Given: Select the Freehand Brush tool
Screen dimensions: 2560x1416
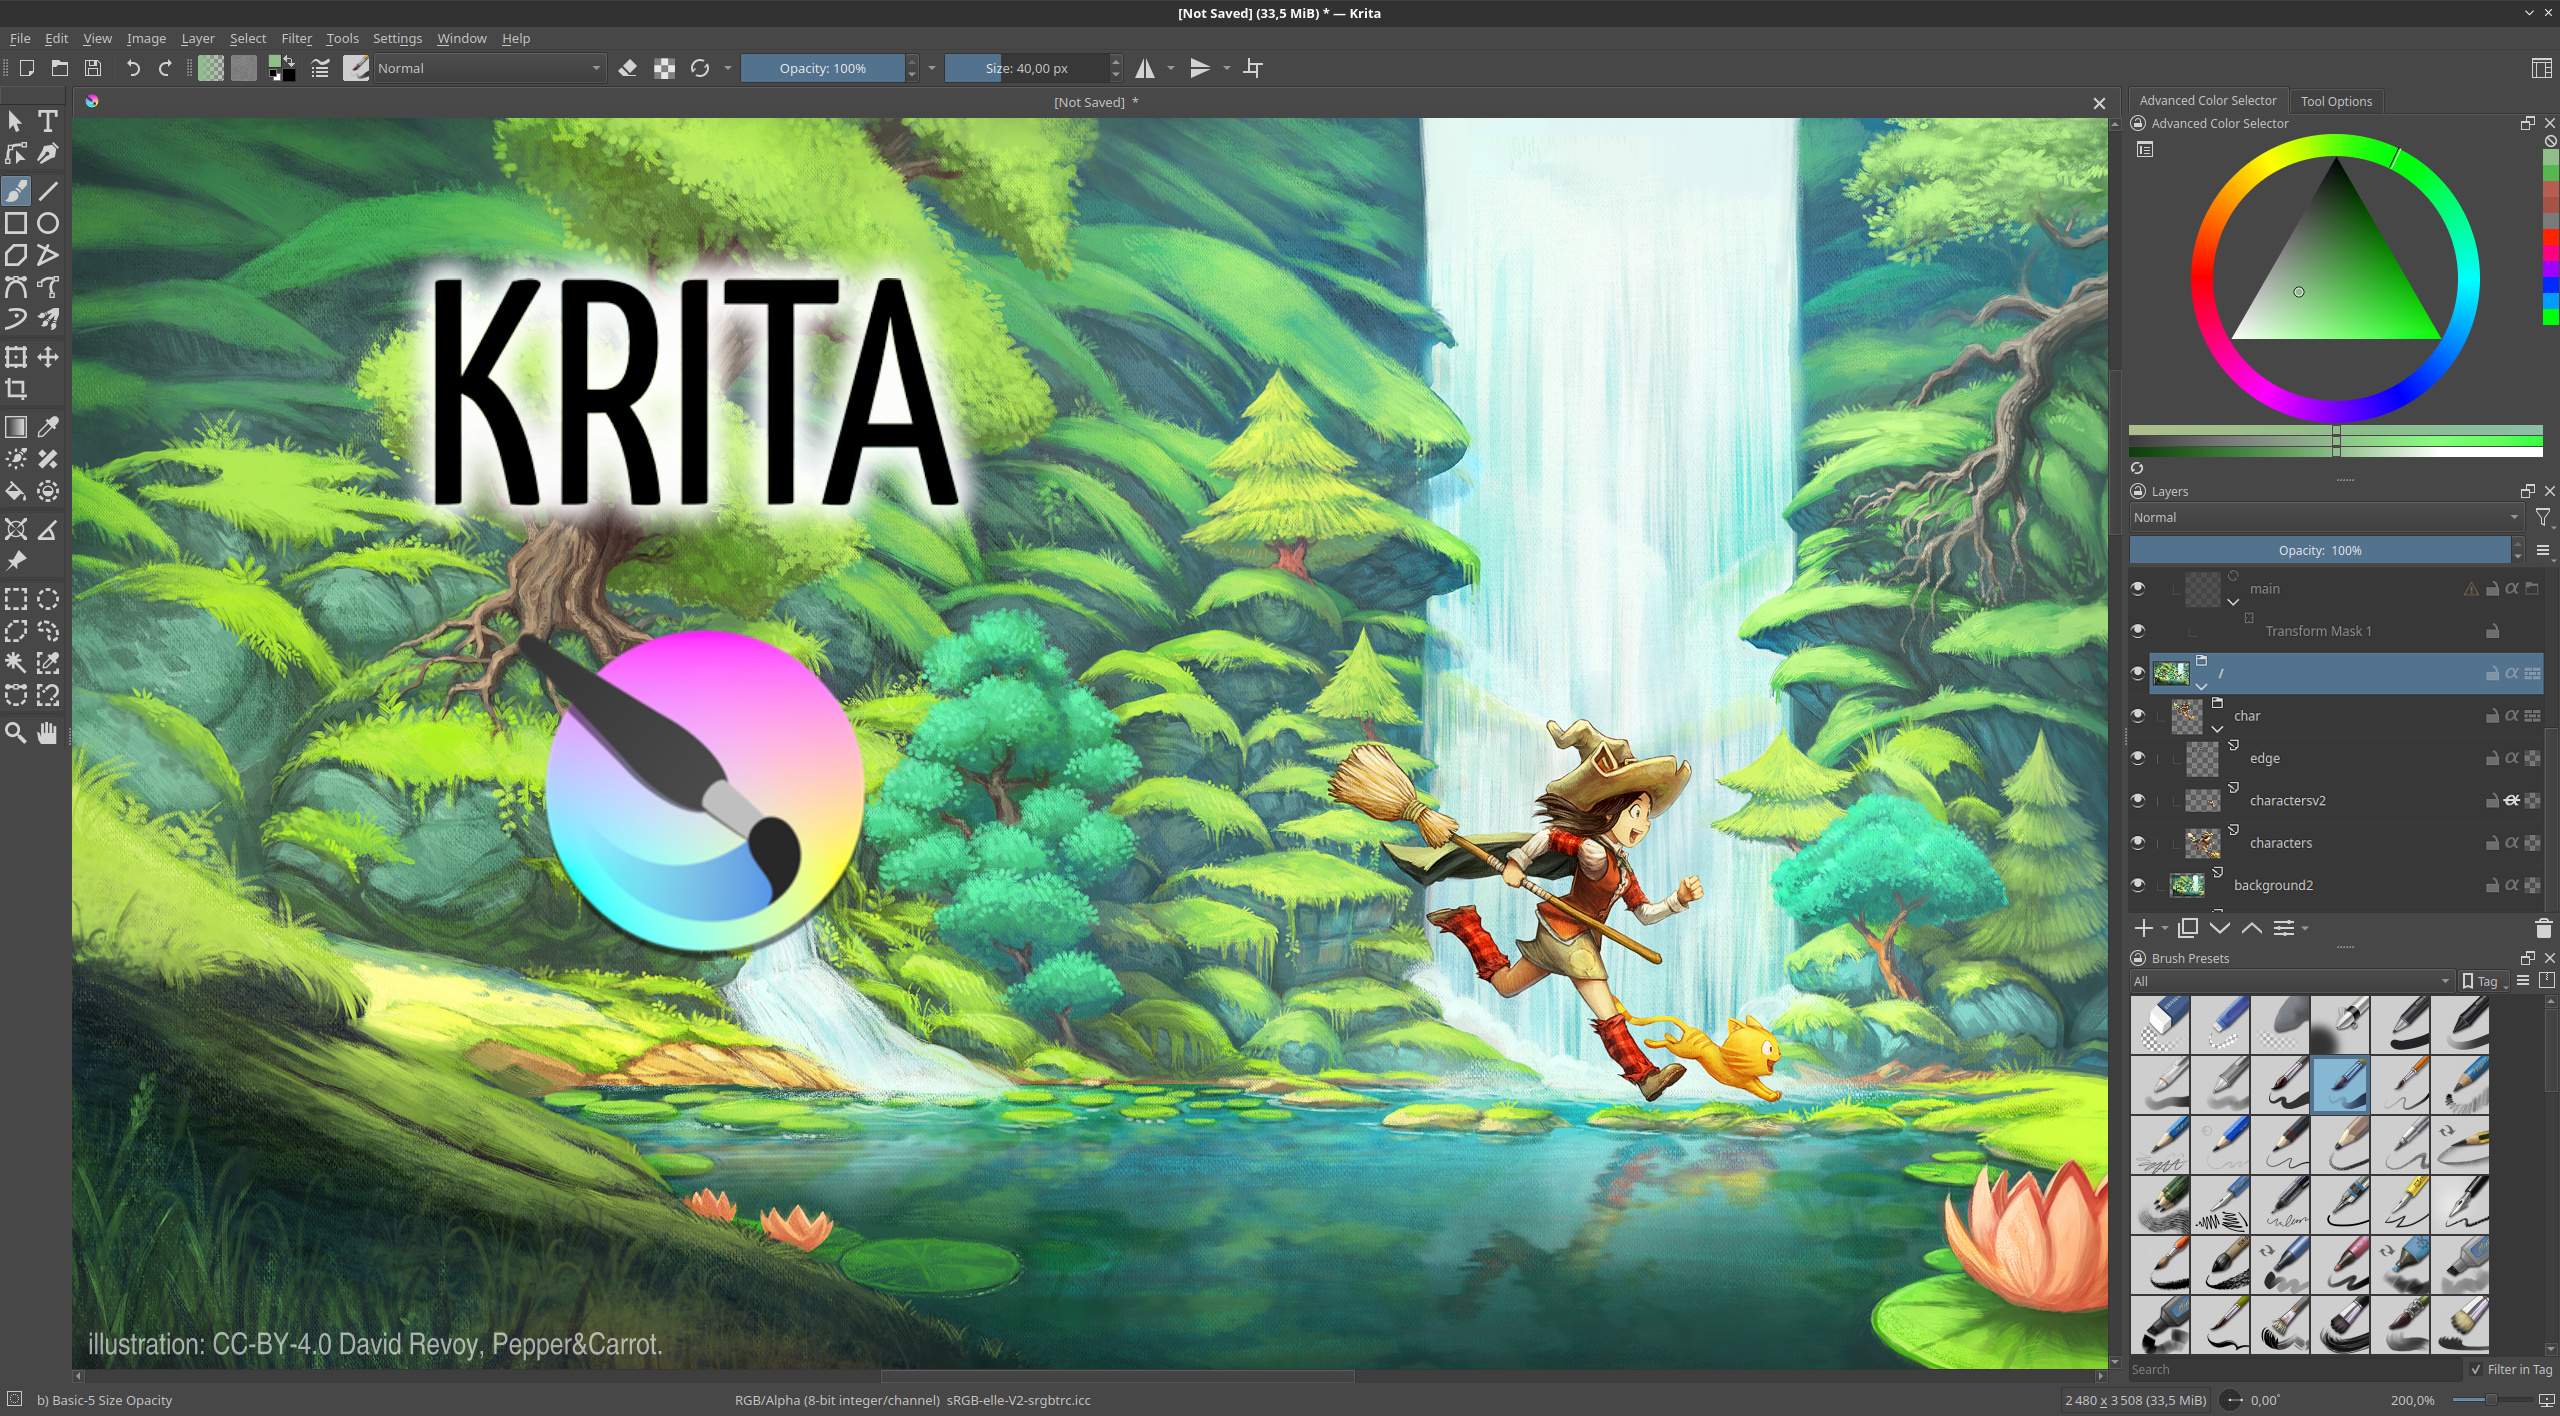Looking at the screenshot, I should [16, 190].
